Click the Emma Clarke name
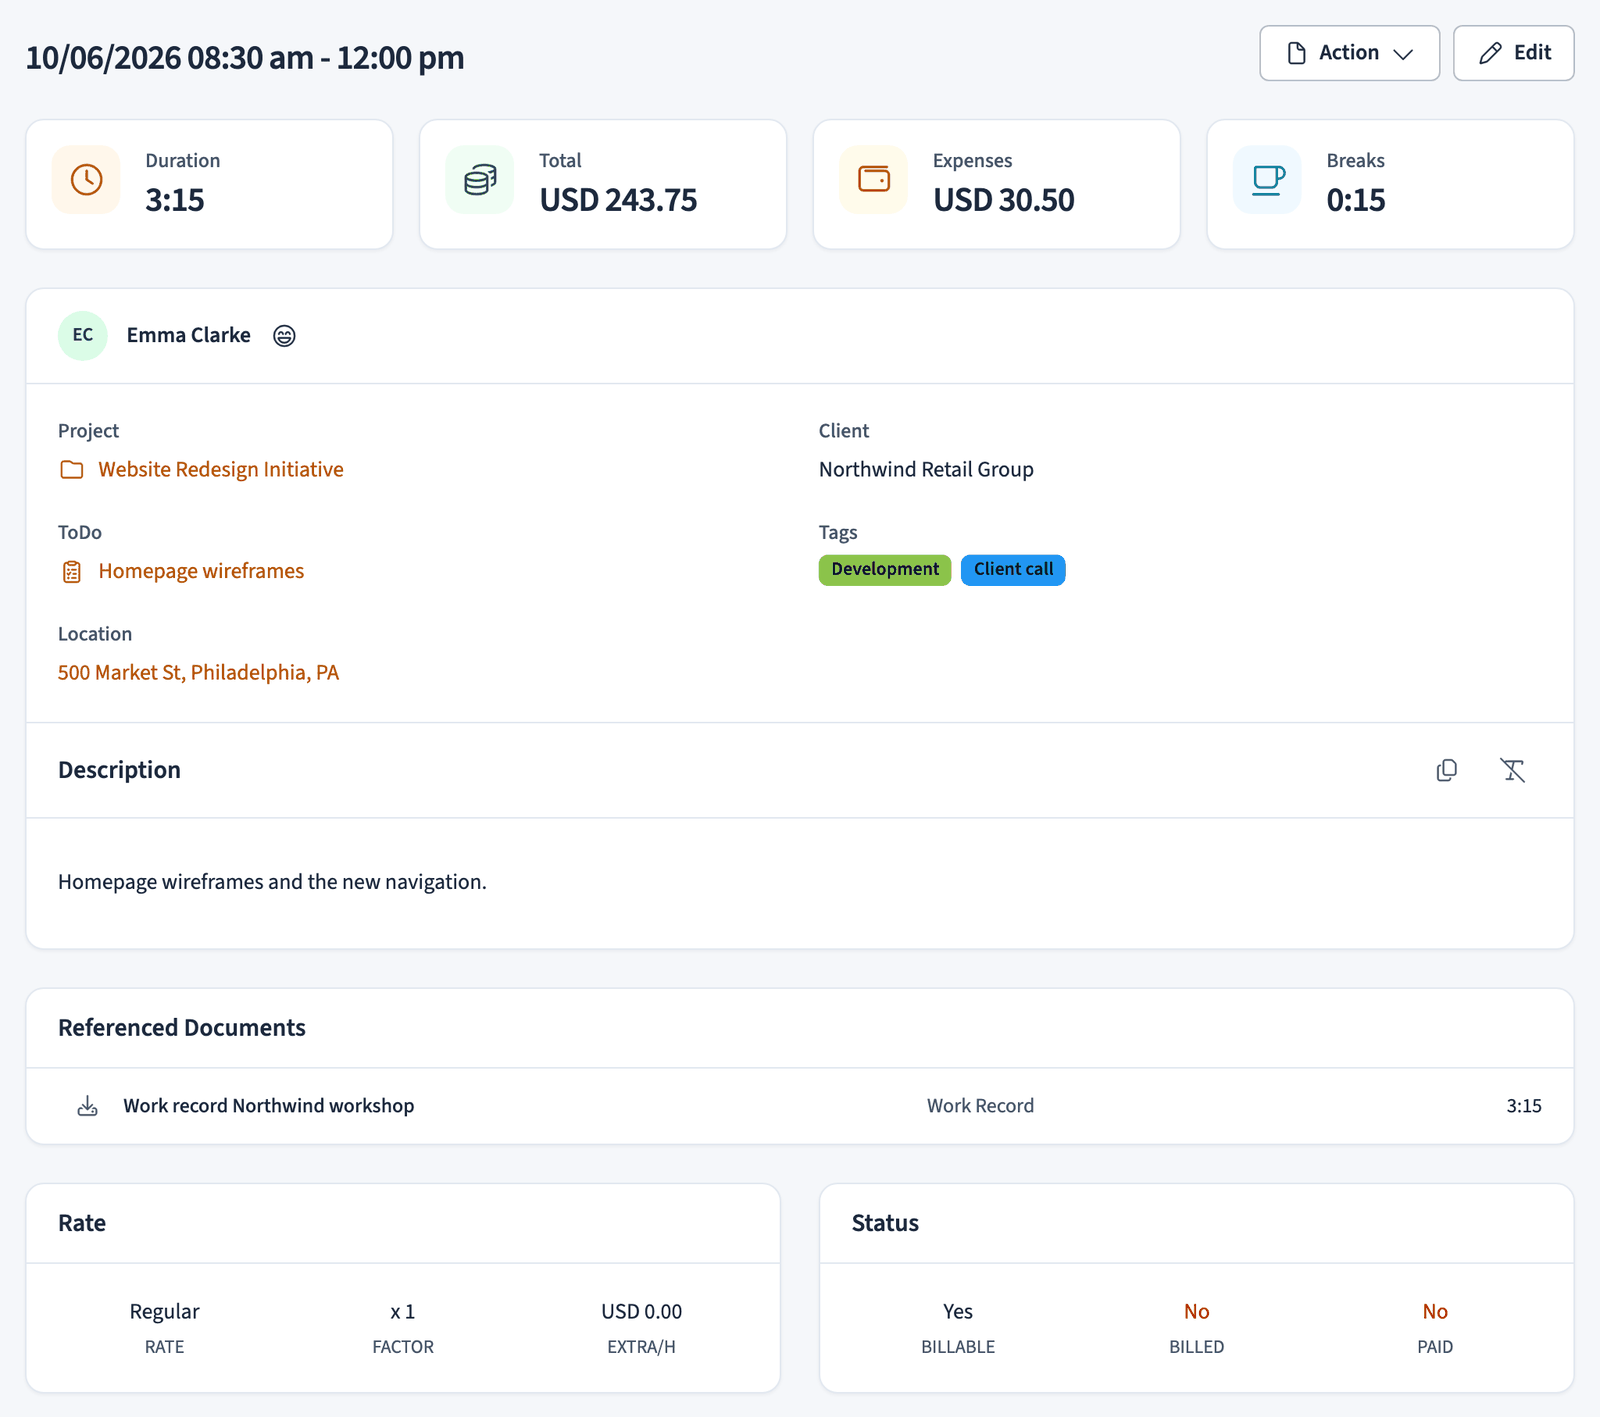 188,335
